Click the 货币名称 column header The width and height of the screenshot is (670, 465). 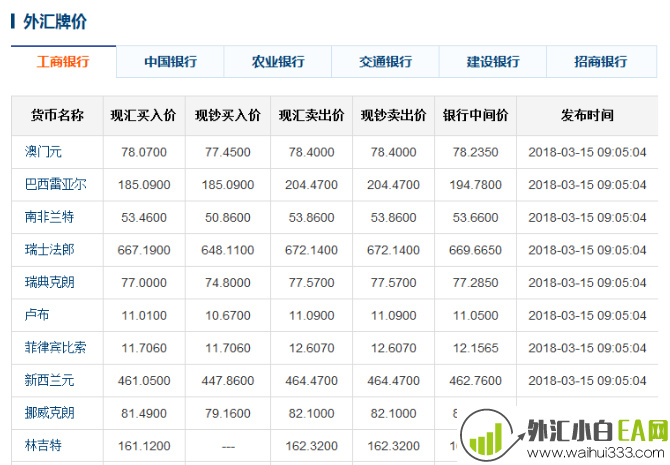click(x=57, y=115)
